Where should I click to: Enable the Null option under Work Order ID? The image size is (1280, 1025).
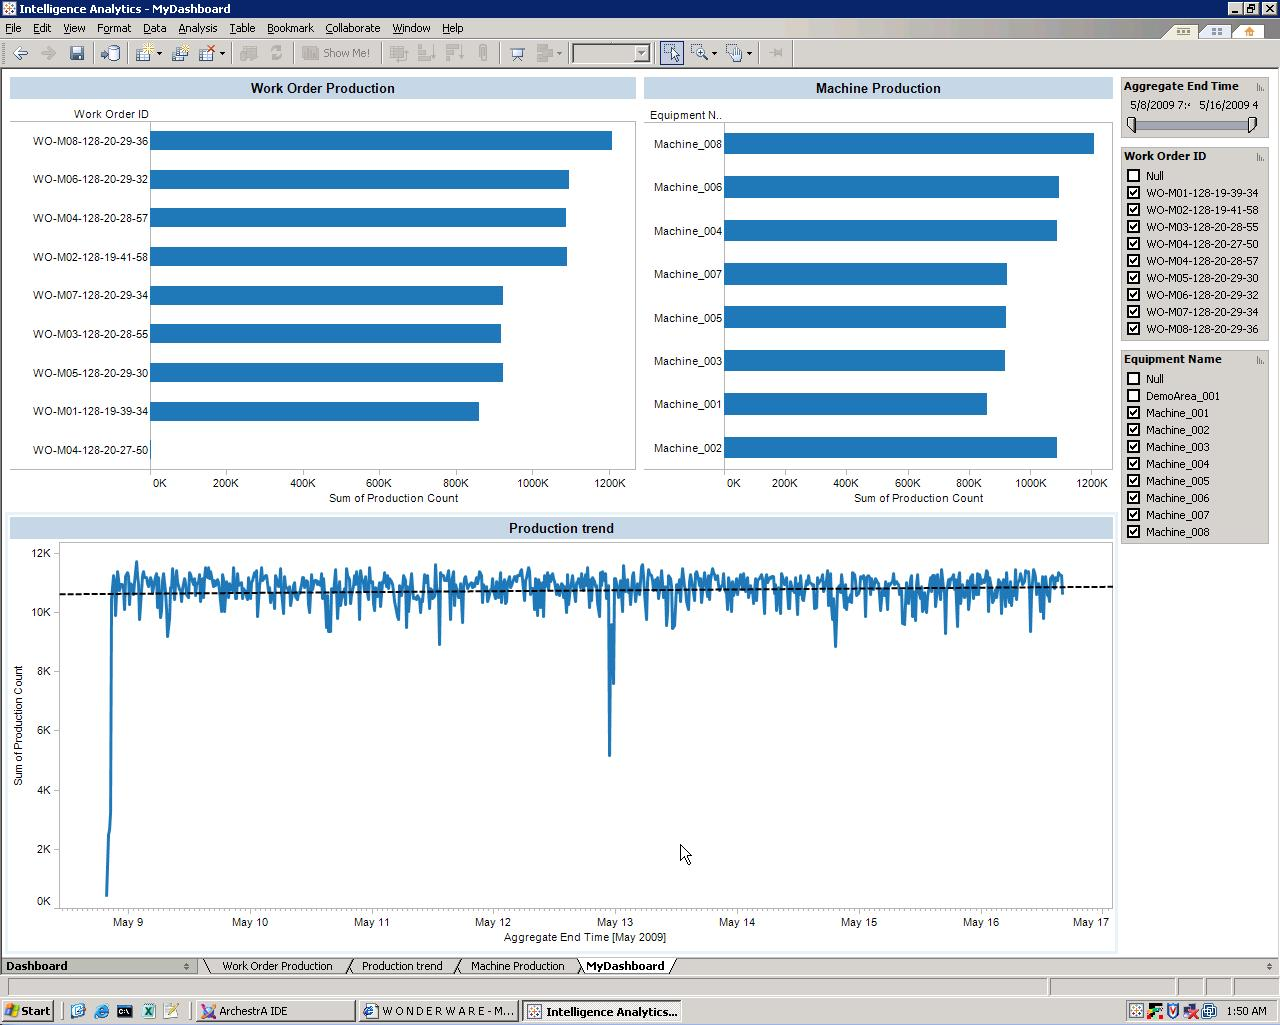pyautogui.click(x=1134, y=175)
